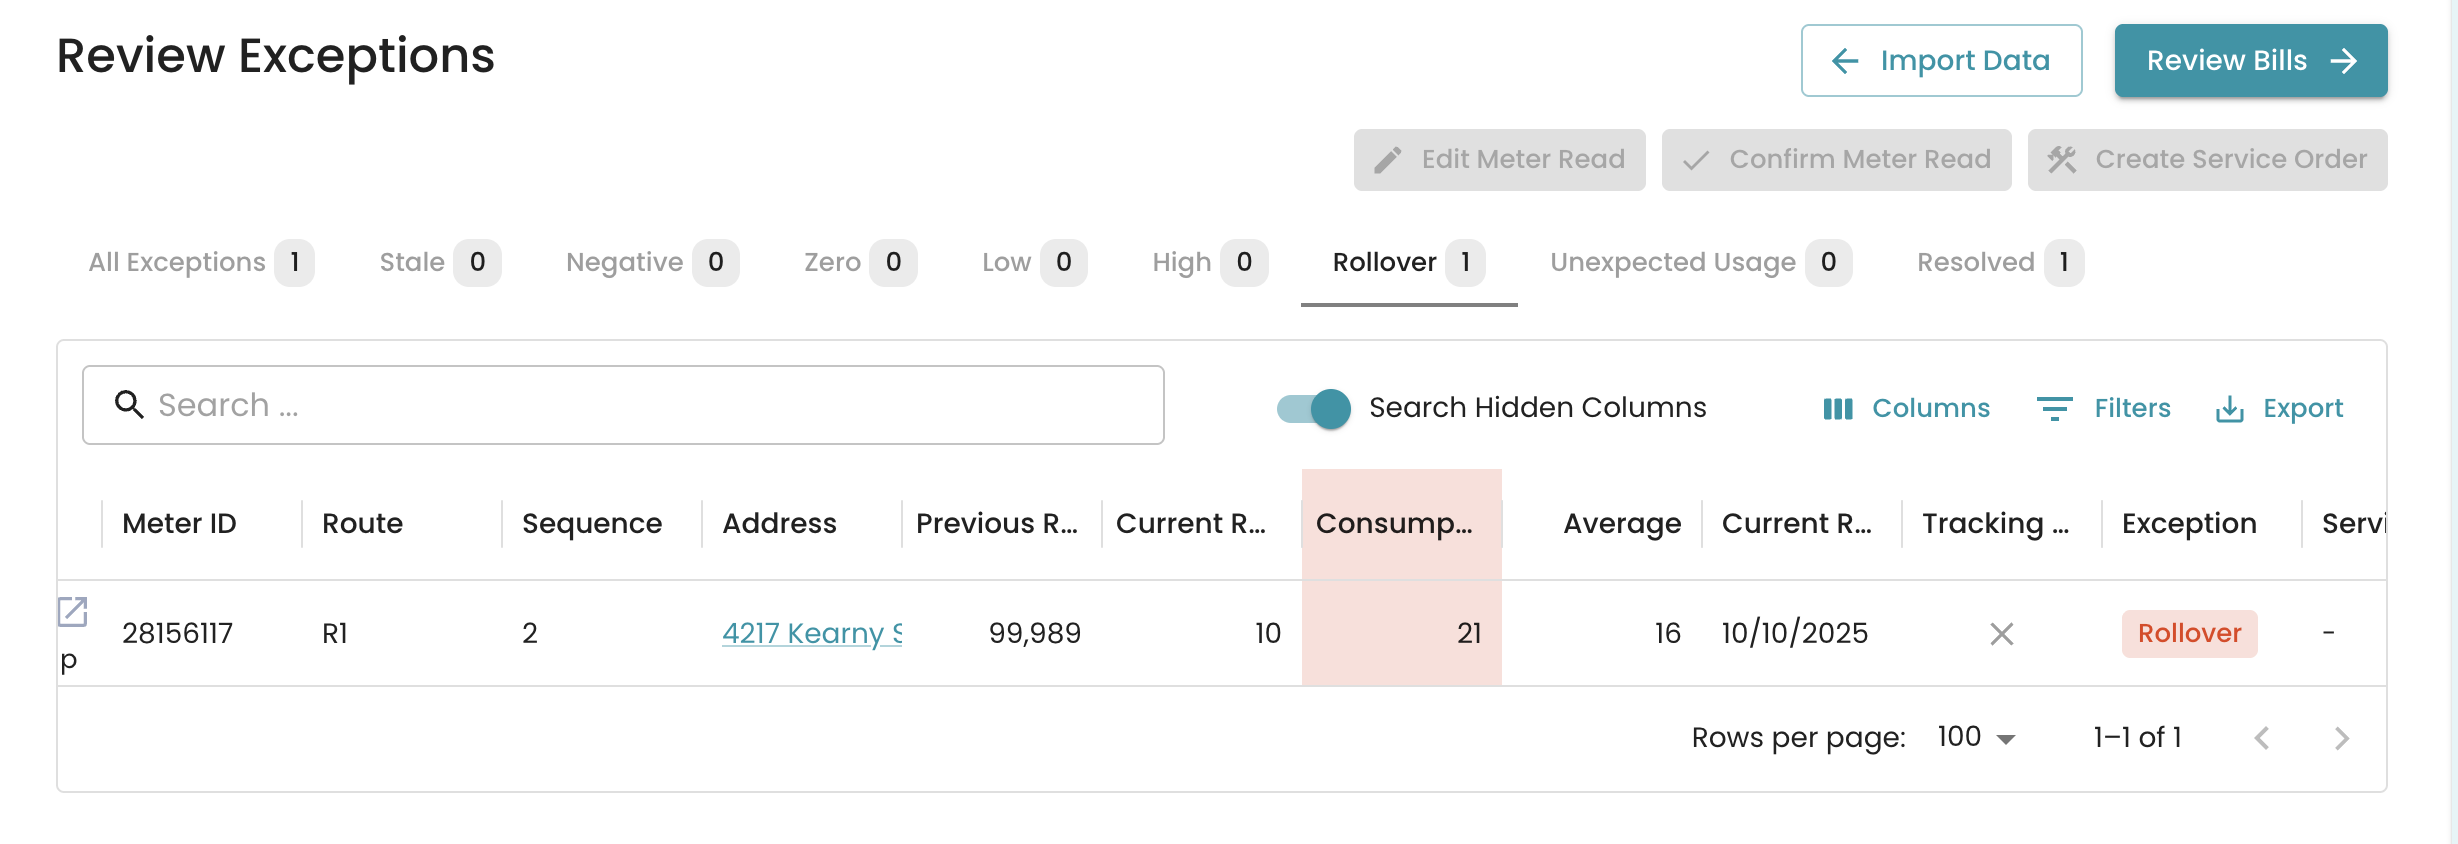Click the Filters lines icon
Viewport: 2458px width, 844px height.
click(x=2054, y=409)
